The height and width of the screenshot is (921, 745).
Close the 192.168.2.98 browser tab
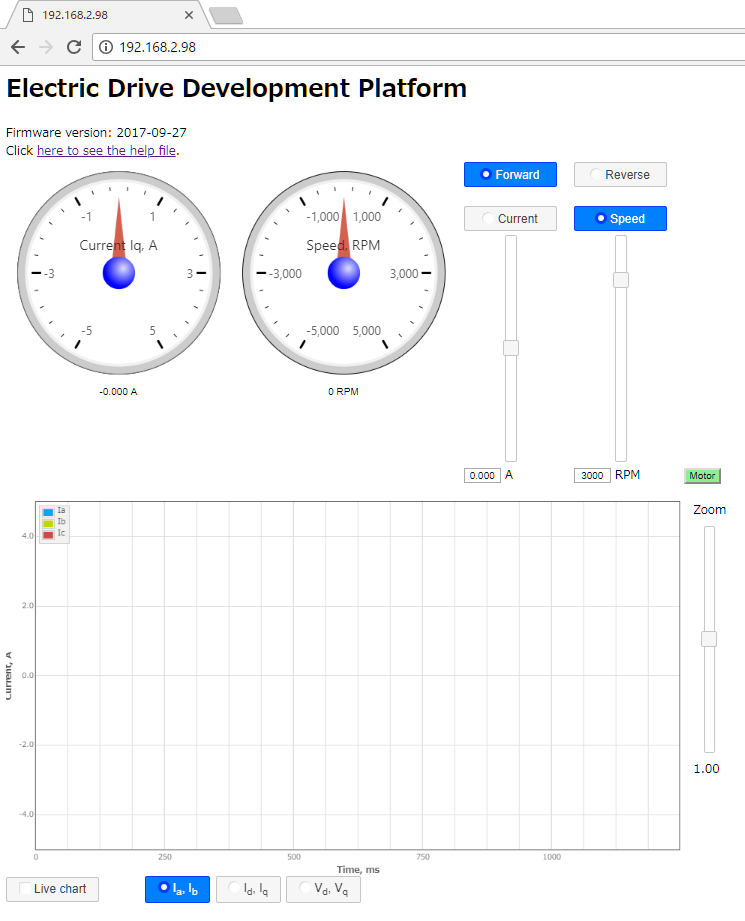coord(190,15)
